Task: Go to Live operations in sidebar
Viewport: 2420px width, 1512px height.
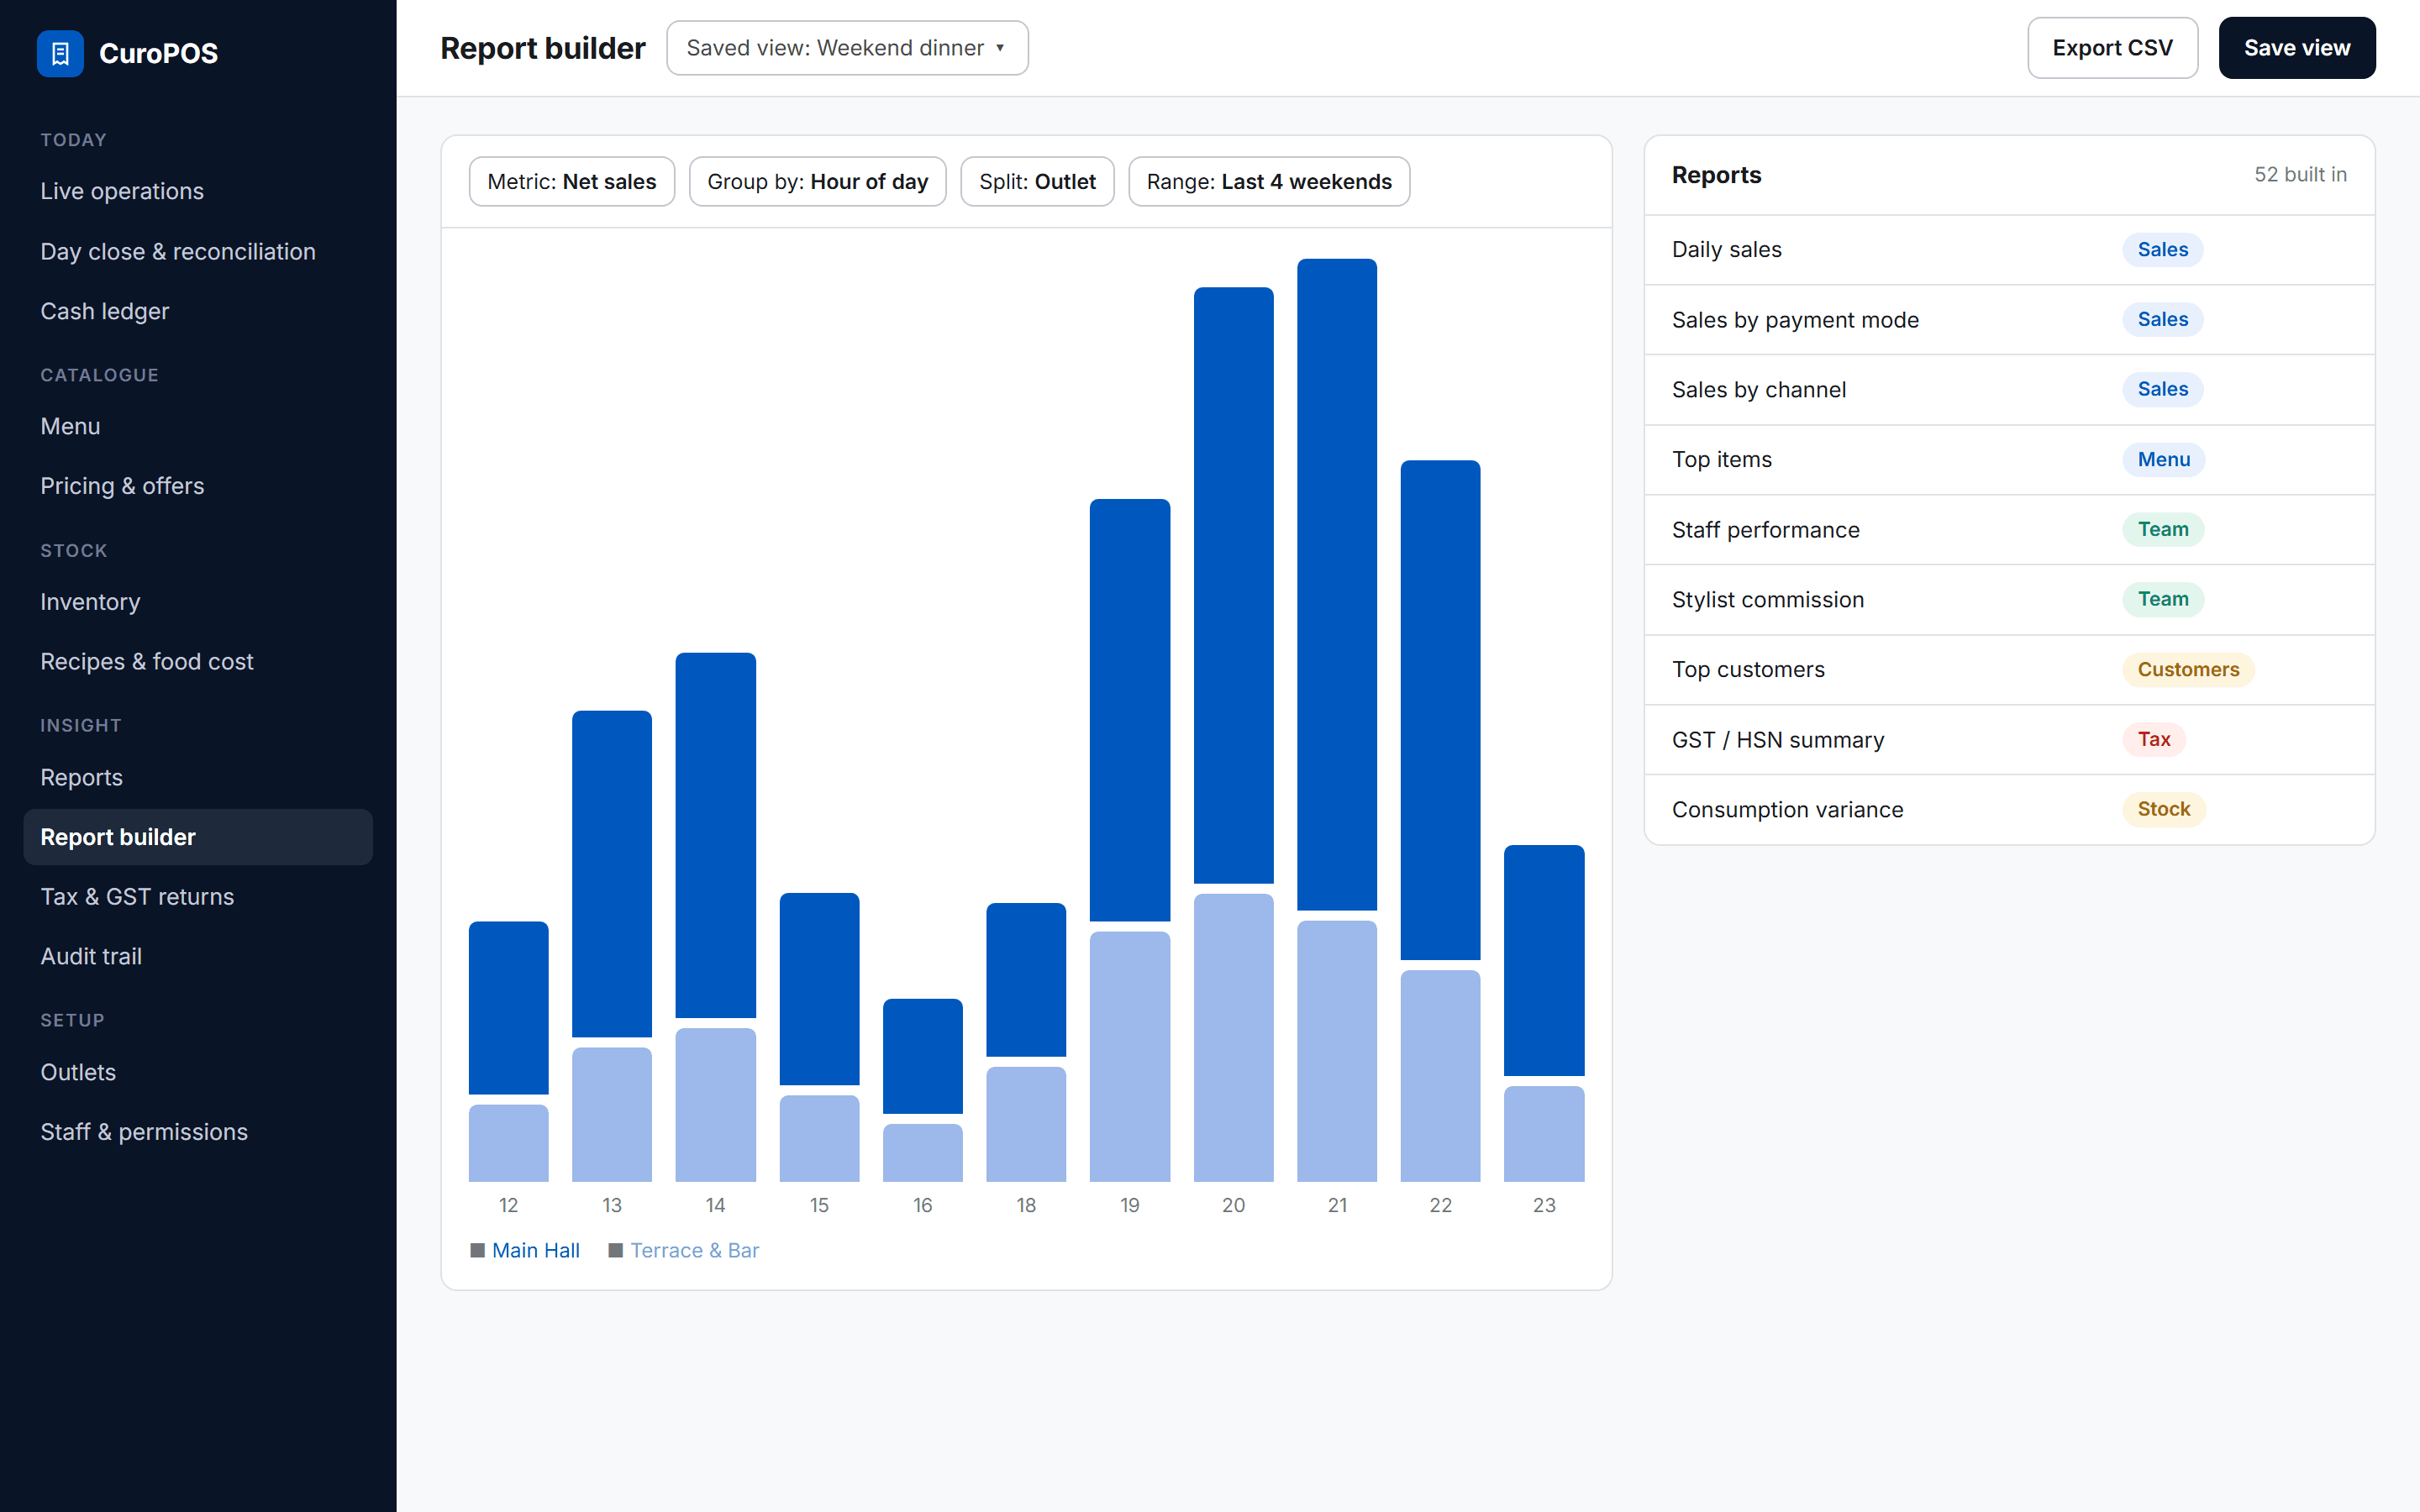Action: click(198, 191)
